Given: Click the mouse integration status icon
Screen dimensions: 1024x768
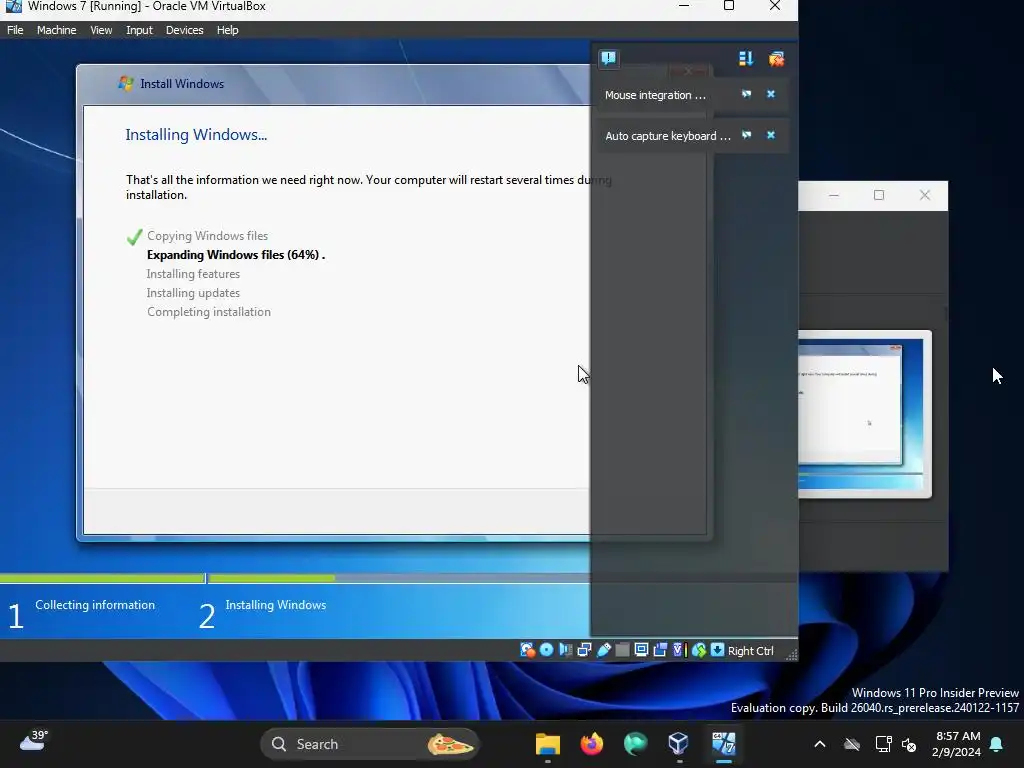Looking at the screenshot, I should coord(699,650).
